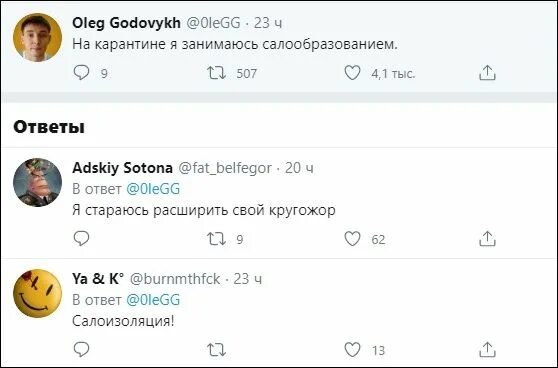Open the Oleg Godovykh profile name link

click(x=126, y=23)
